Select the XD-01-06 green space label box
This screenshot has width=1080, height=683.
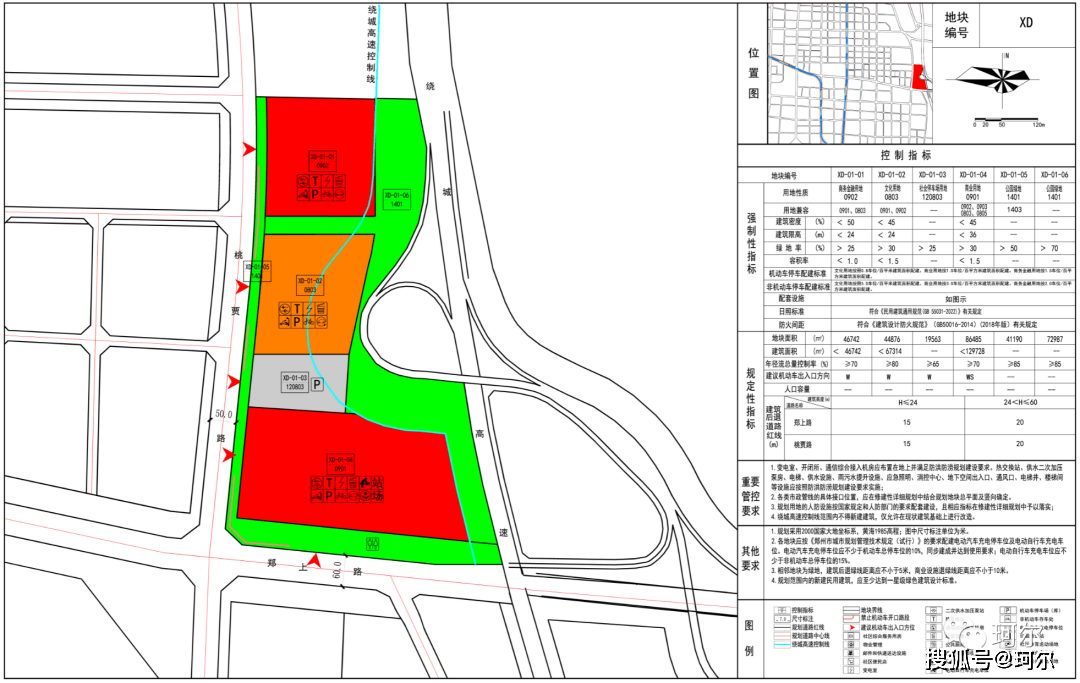(x=395, y=198)
